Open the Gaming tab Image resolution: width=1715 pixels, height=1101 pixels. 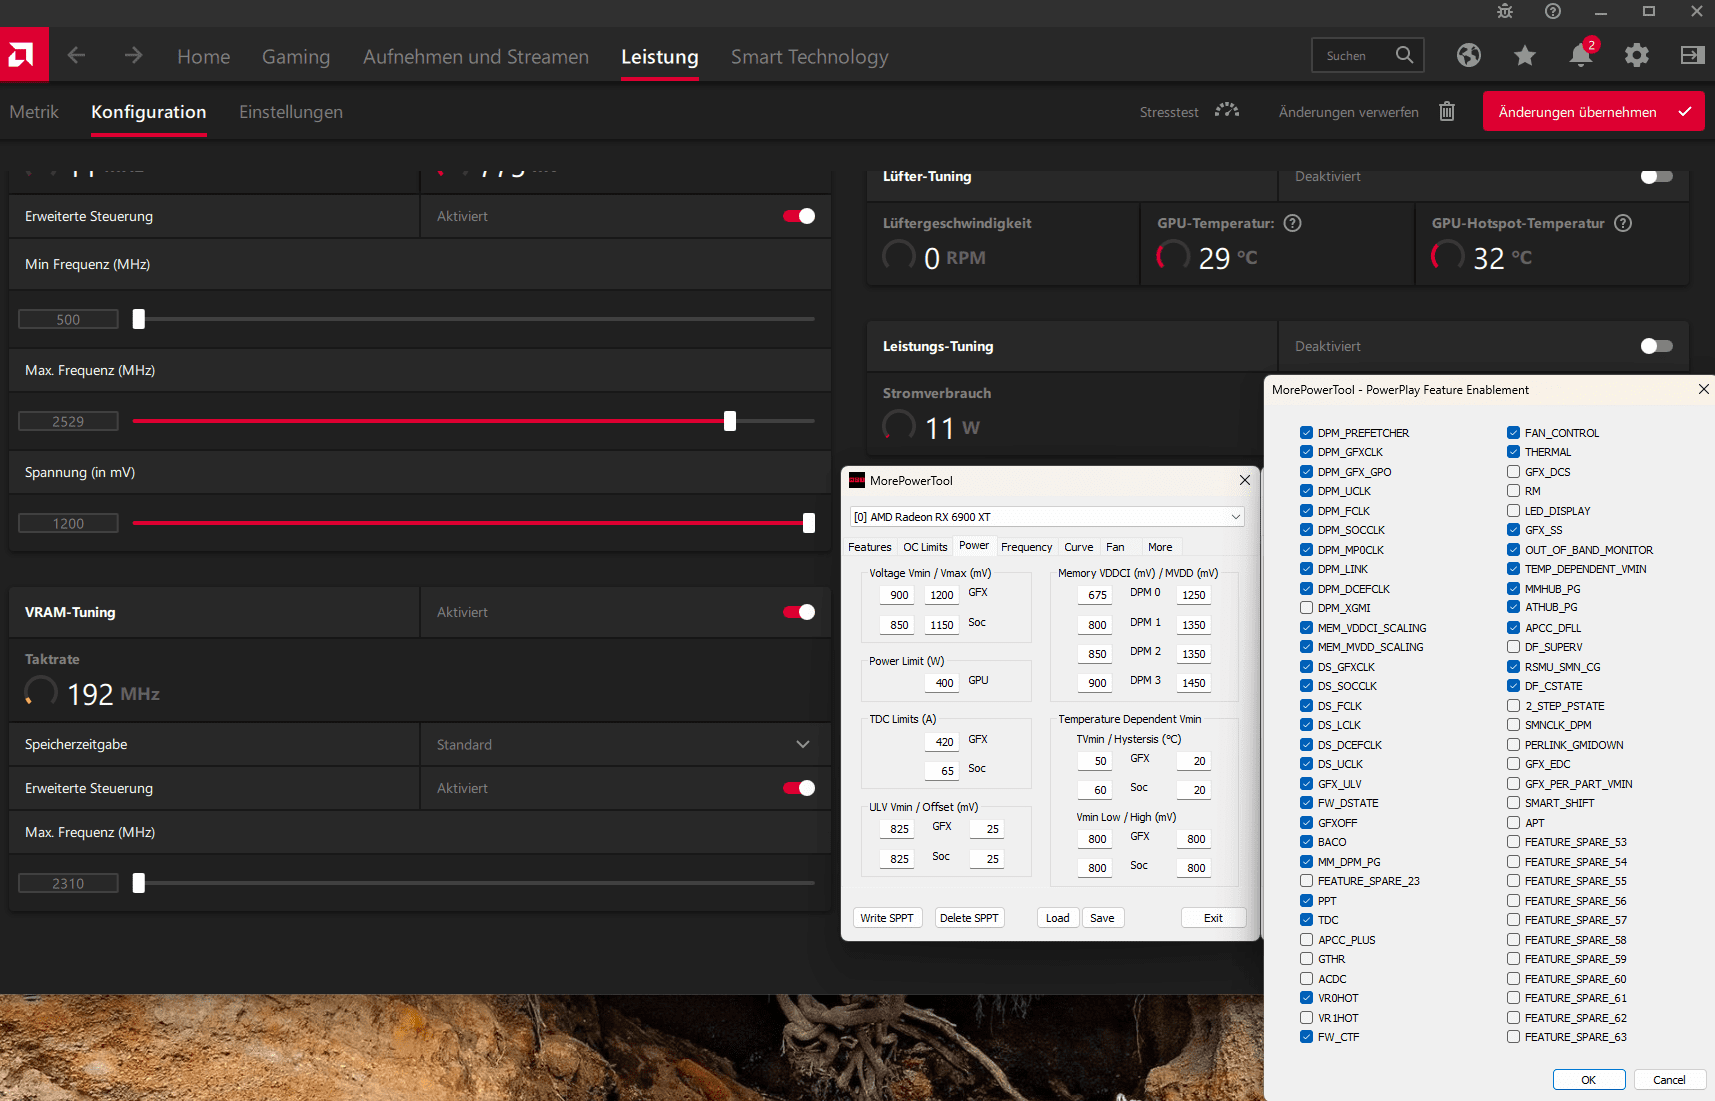[296, 57]
